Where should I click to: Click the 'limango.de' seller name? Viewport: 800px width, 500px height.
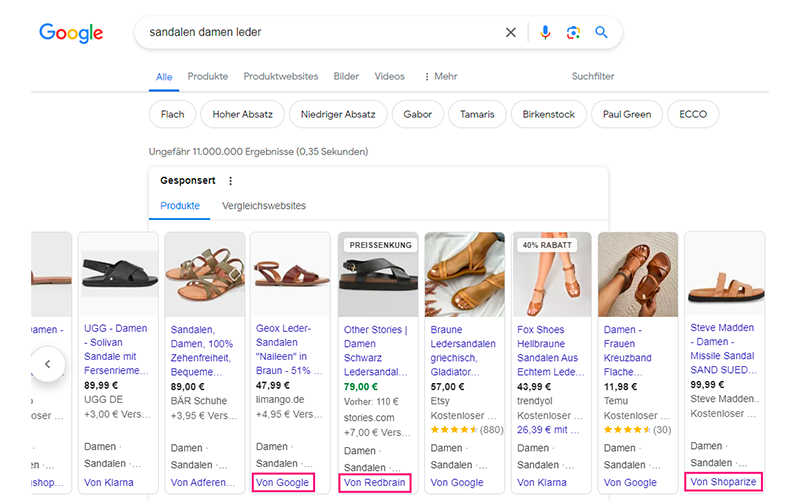[280, 399]
